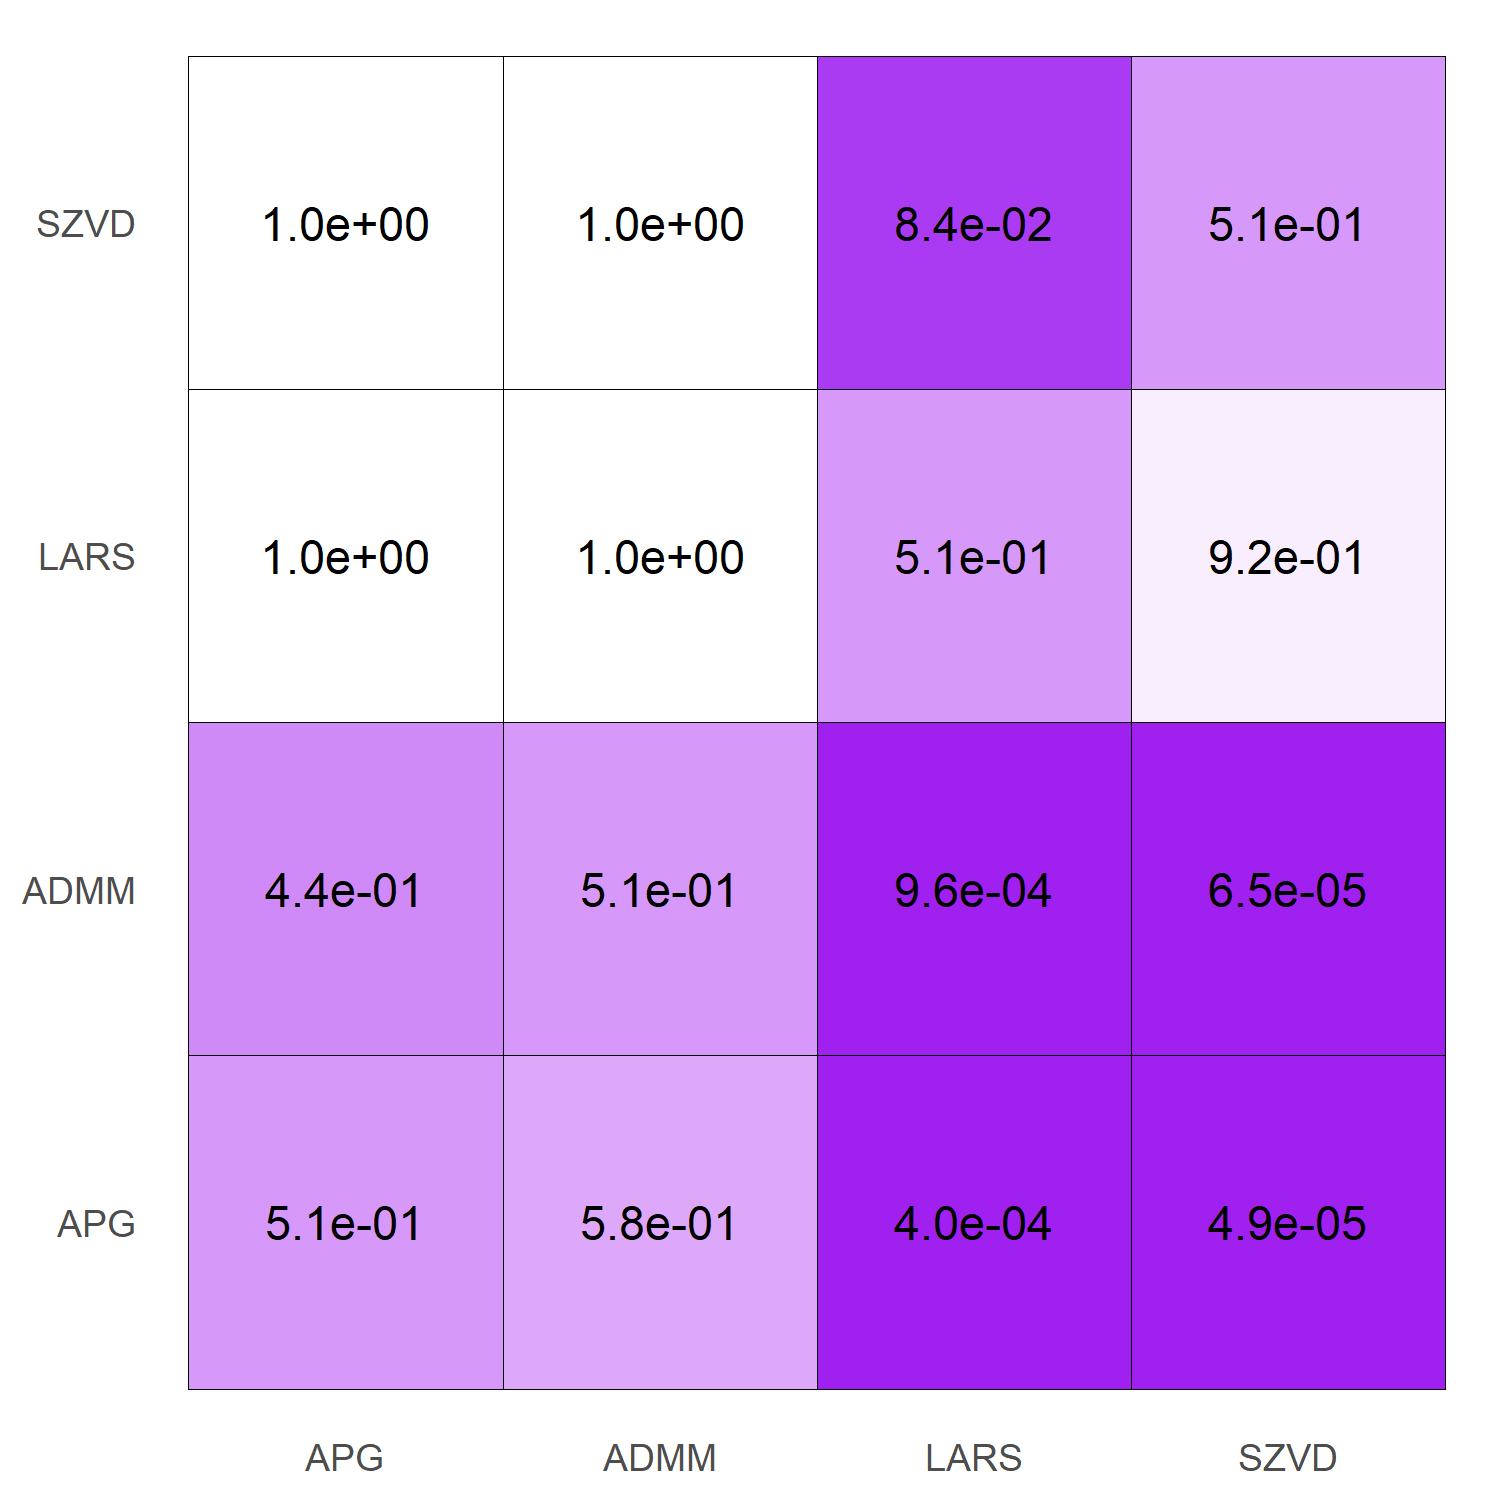Select the SZVD x-axis column label

pos(1288,1458)
